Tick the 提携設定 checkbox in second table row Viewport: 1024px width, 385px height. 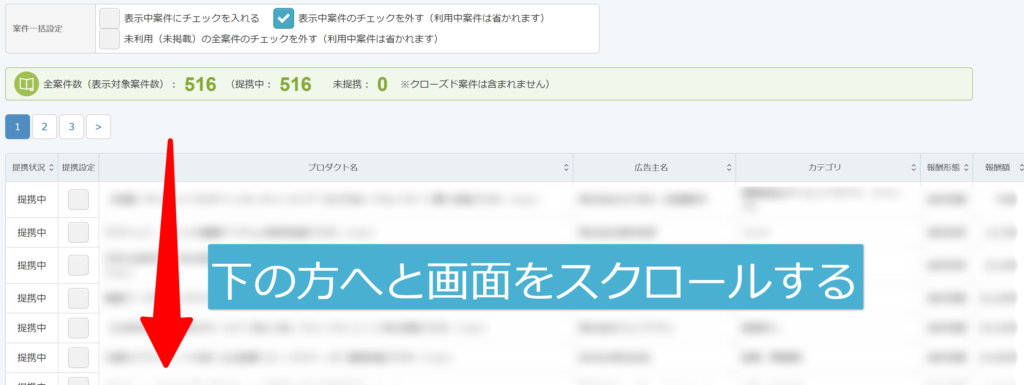[78, 232]
